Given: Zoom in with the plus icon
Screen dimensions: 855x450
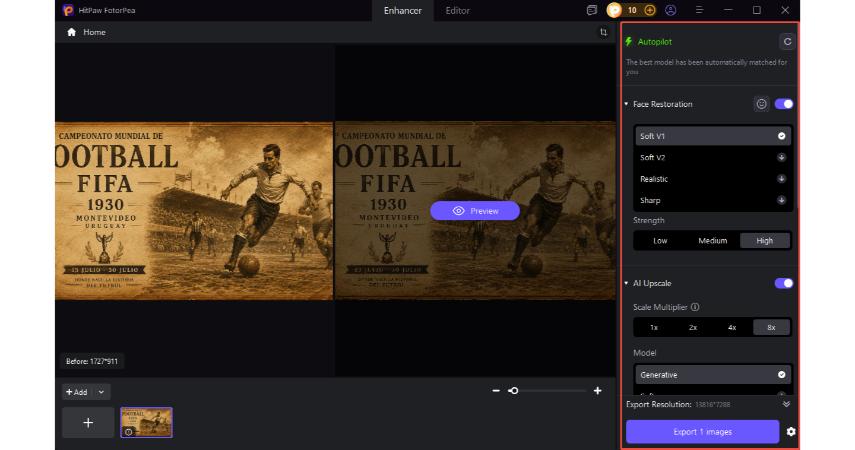Looking at the screenshot, I should pos(598,391).
